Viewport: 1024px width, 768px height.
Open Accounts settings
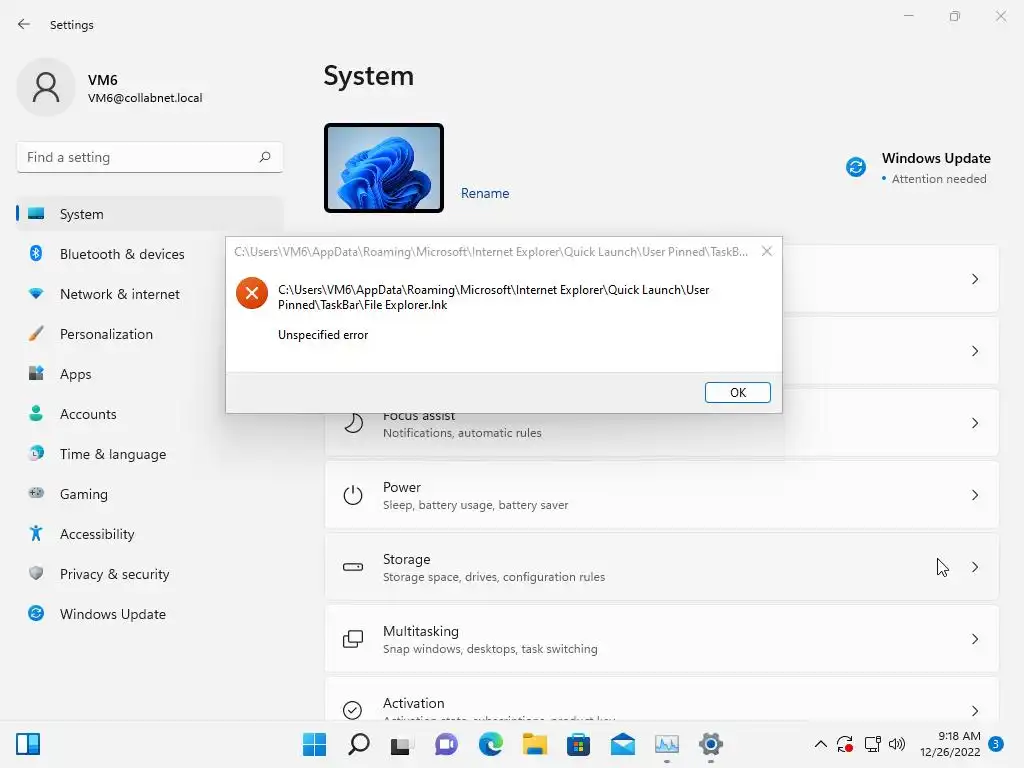[x=150, y=414]
